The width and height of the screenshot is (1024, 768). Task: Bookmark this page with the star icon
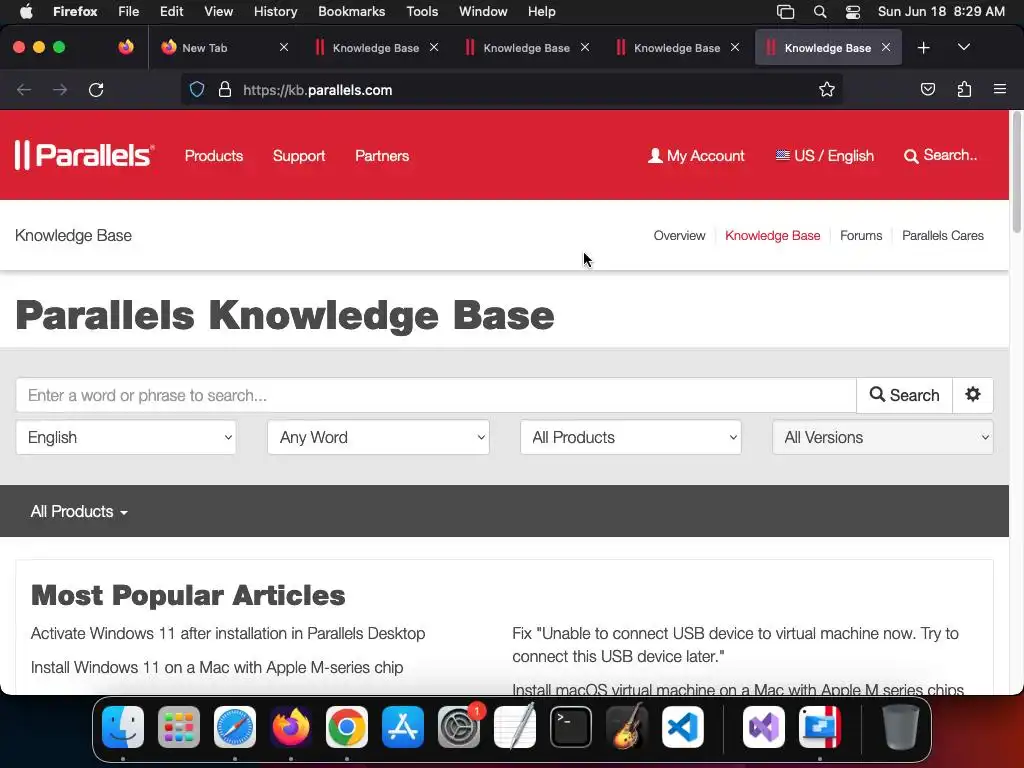(x=827, y=90)
